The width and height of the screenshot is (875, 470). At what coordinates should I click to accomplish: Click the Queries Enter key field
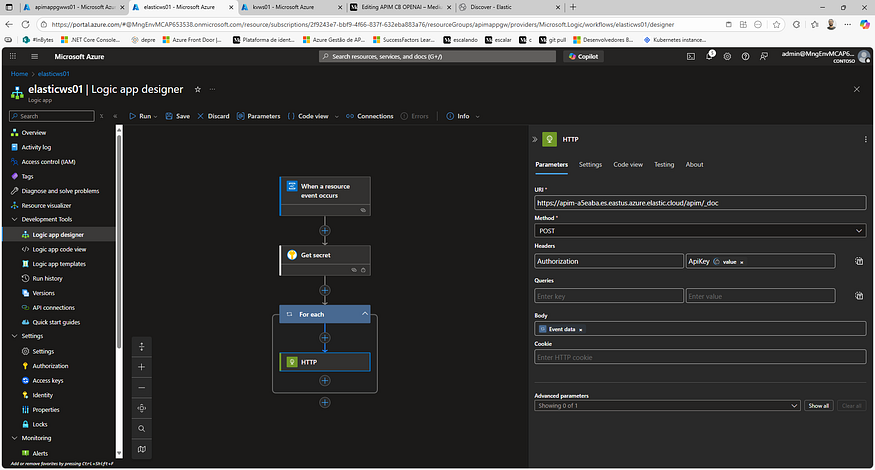coord(608,296)
